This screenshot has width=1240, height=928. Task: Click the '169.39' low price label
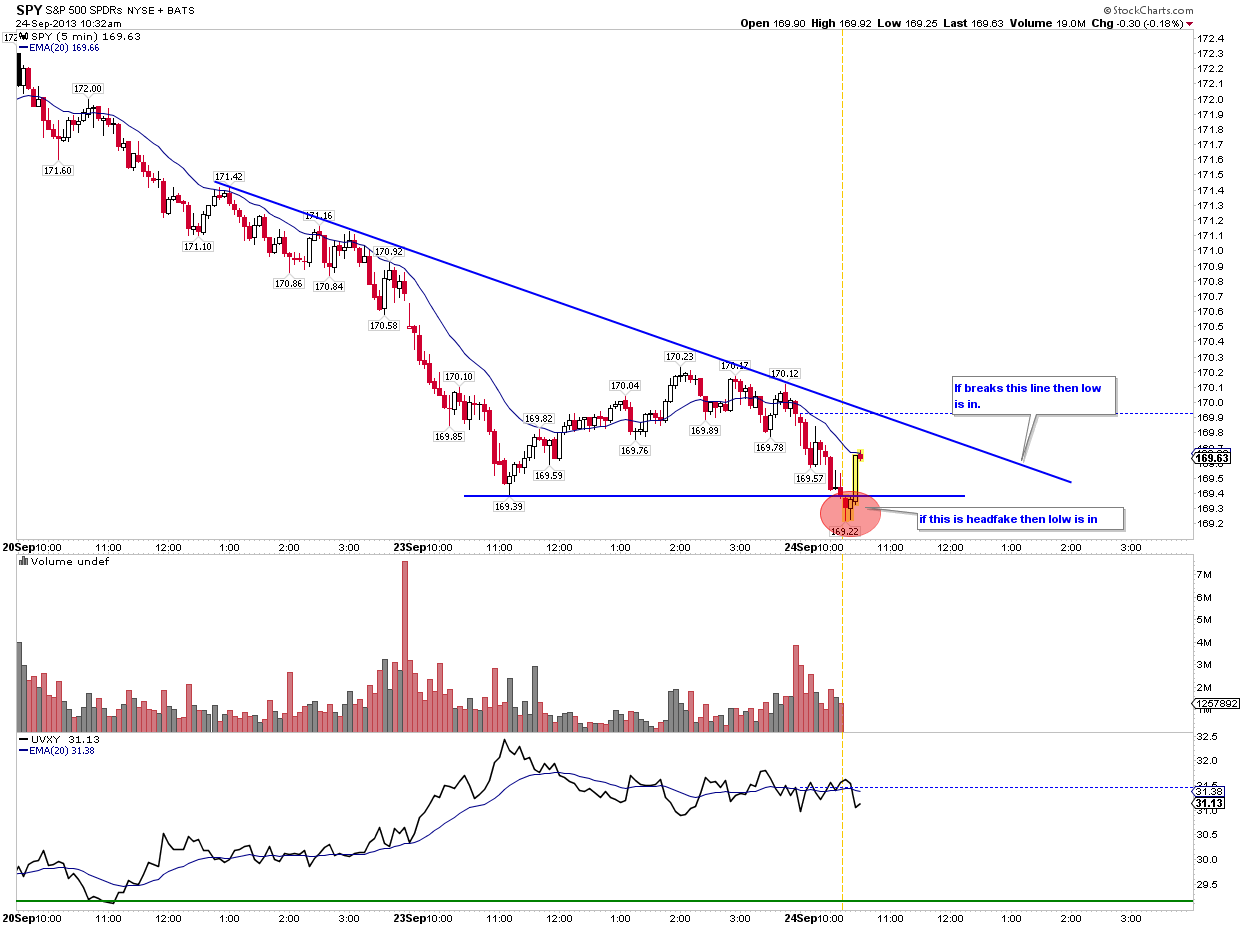(x=509, y=507)
